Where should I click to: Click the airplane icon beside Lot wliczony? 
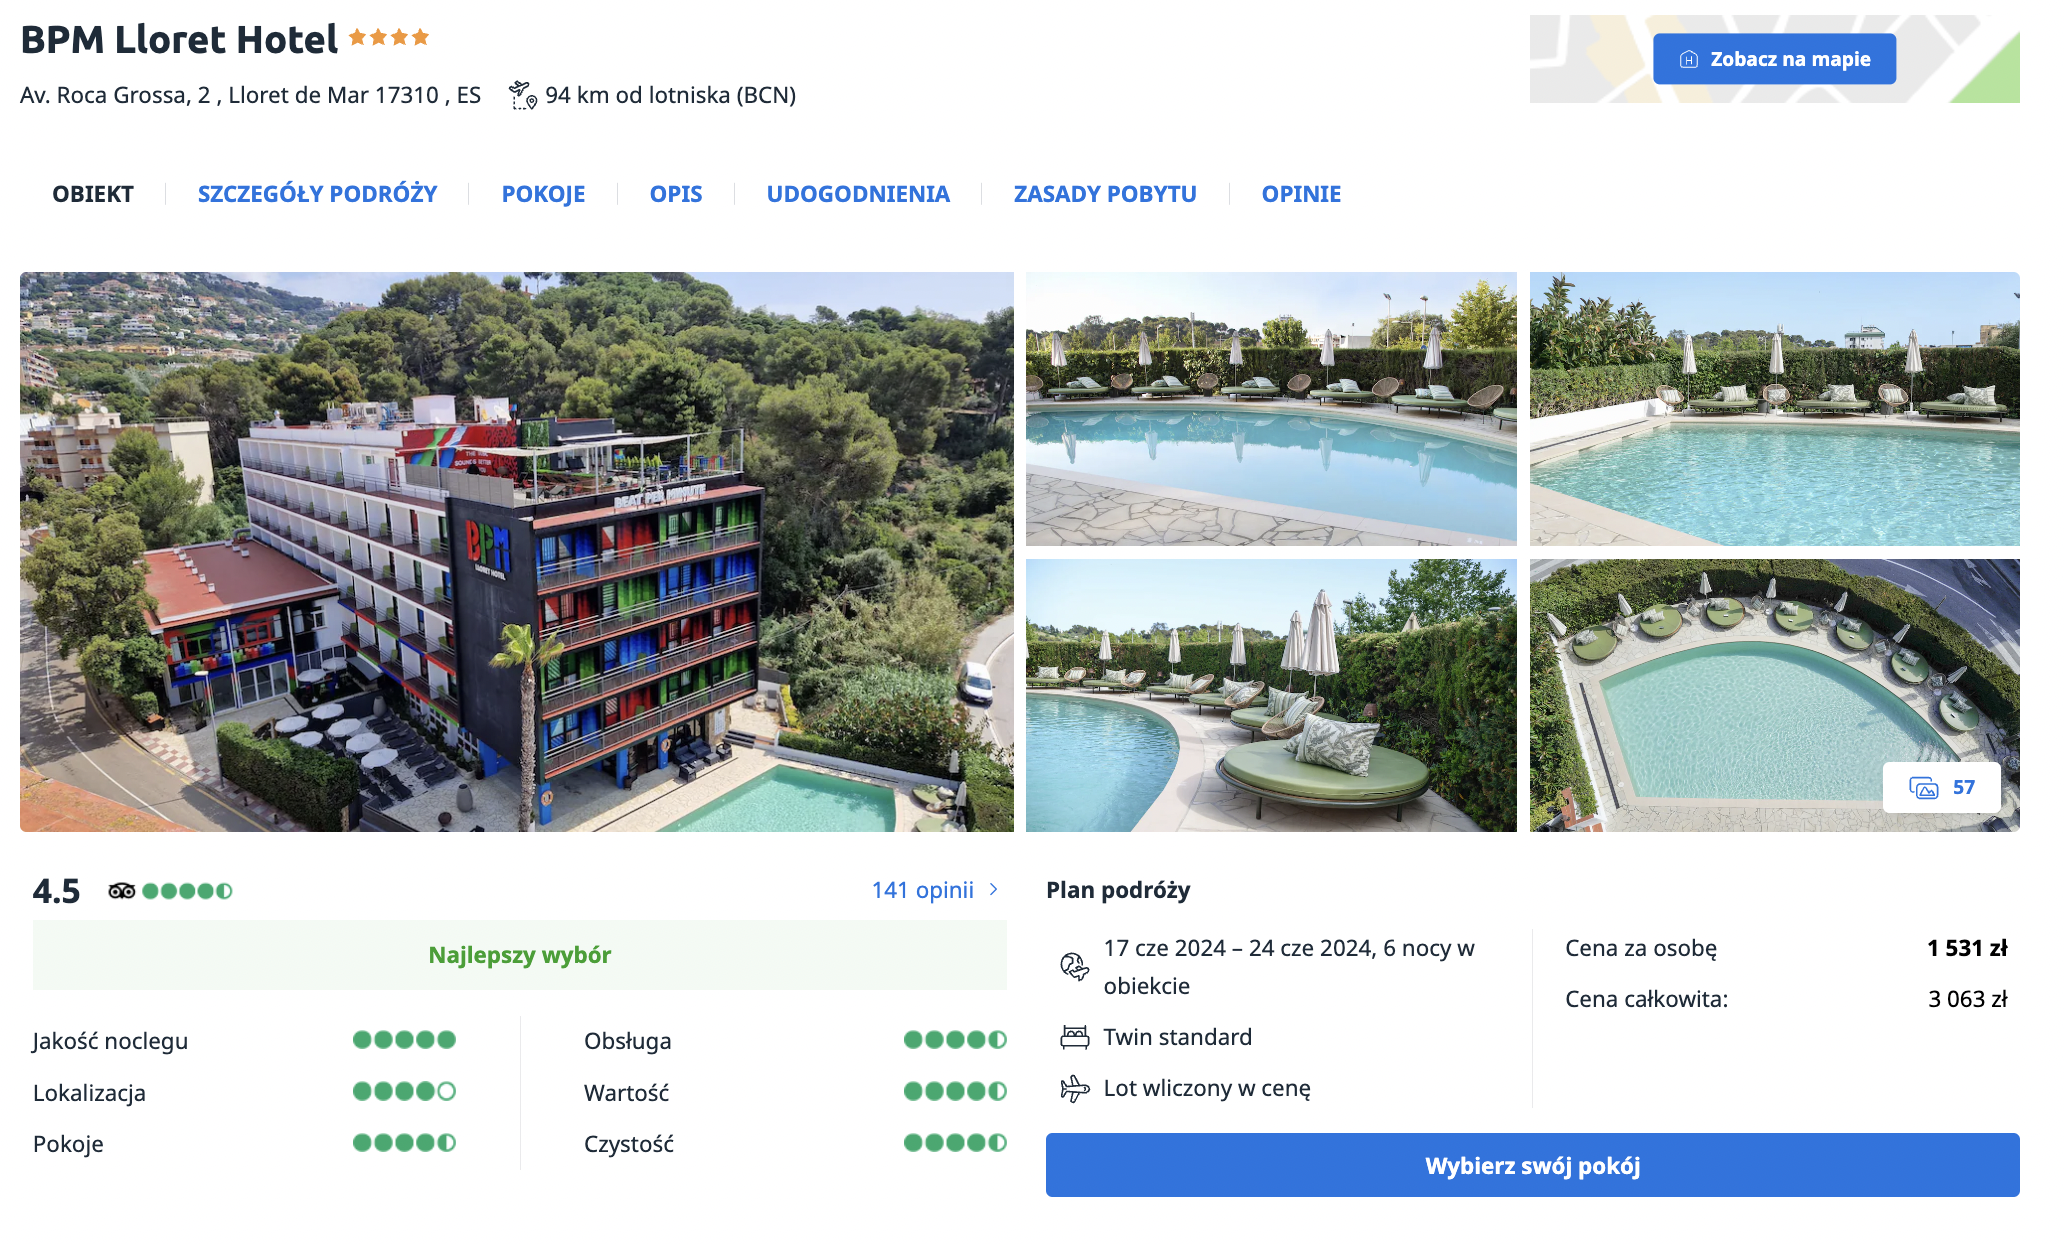coord(1074,1088)
